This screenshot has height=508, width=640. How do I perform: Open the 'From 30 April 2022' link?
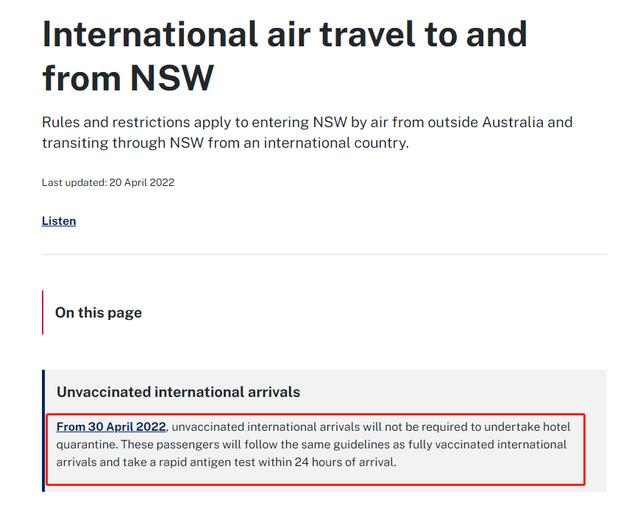[111, 427]
